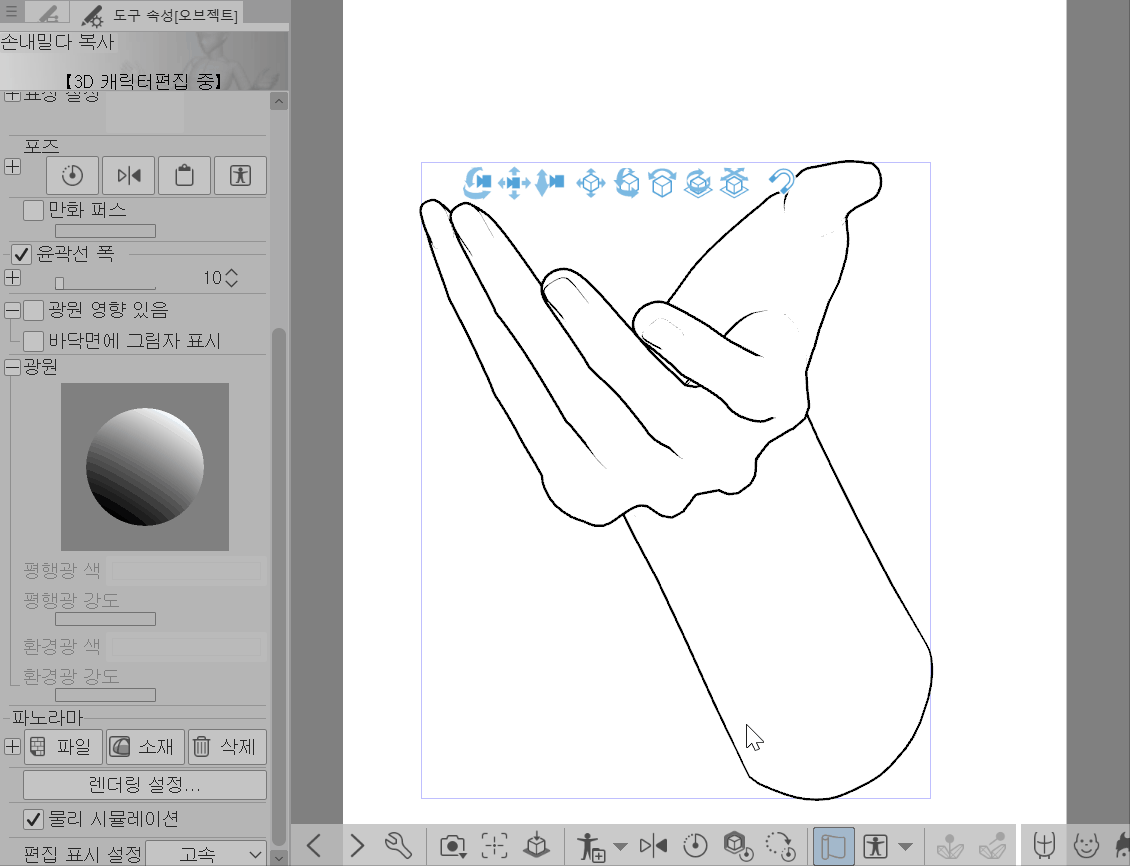Viewport: 1130px width, 866px height.
Task: Click the 윤곽선 폭 value stepper arrows
Action: coord(231,277)
